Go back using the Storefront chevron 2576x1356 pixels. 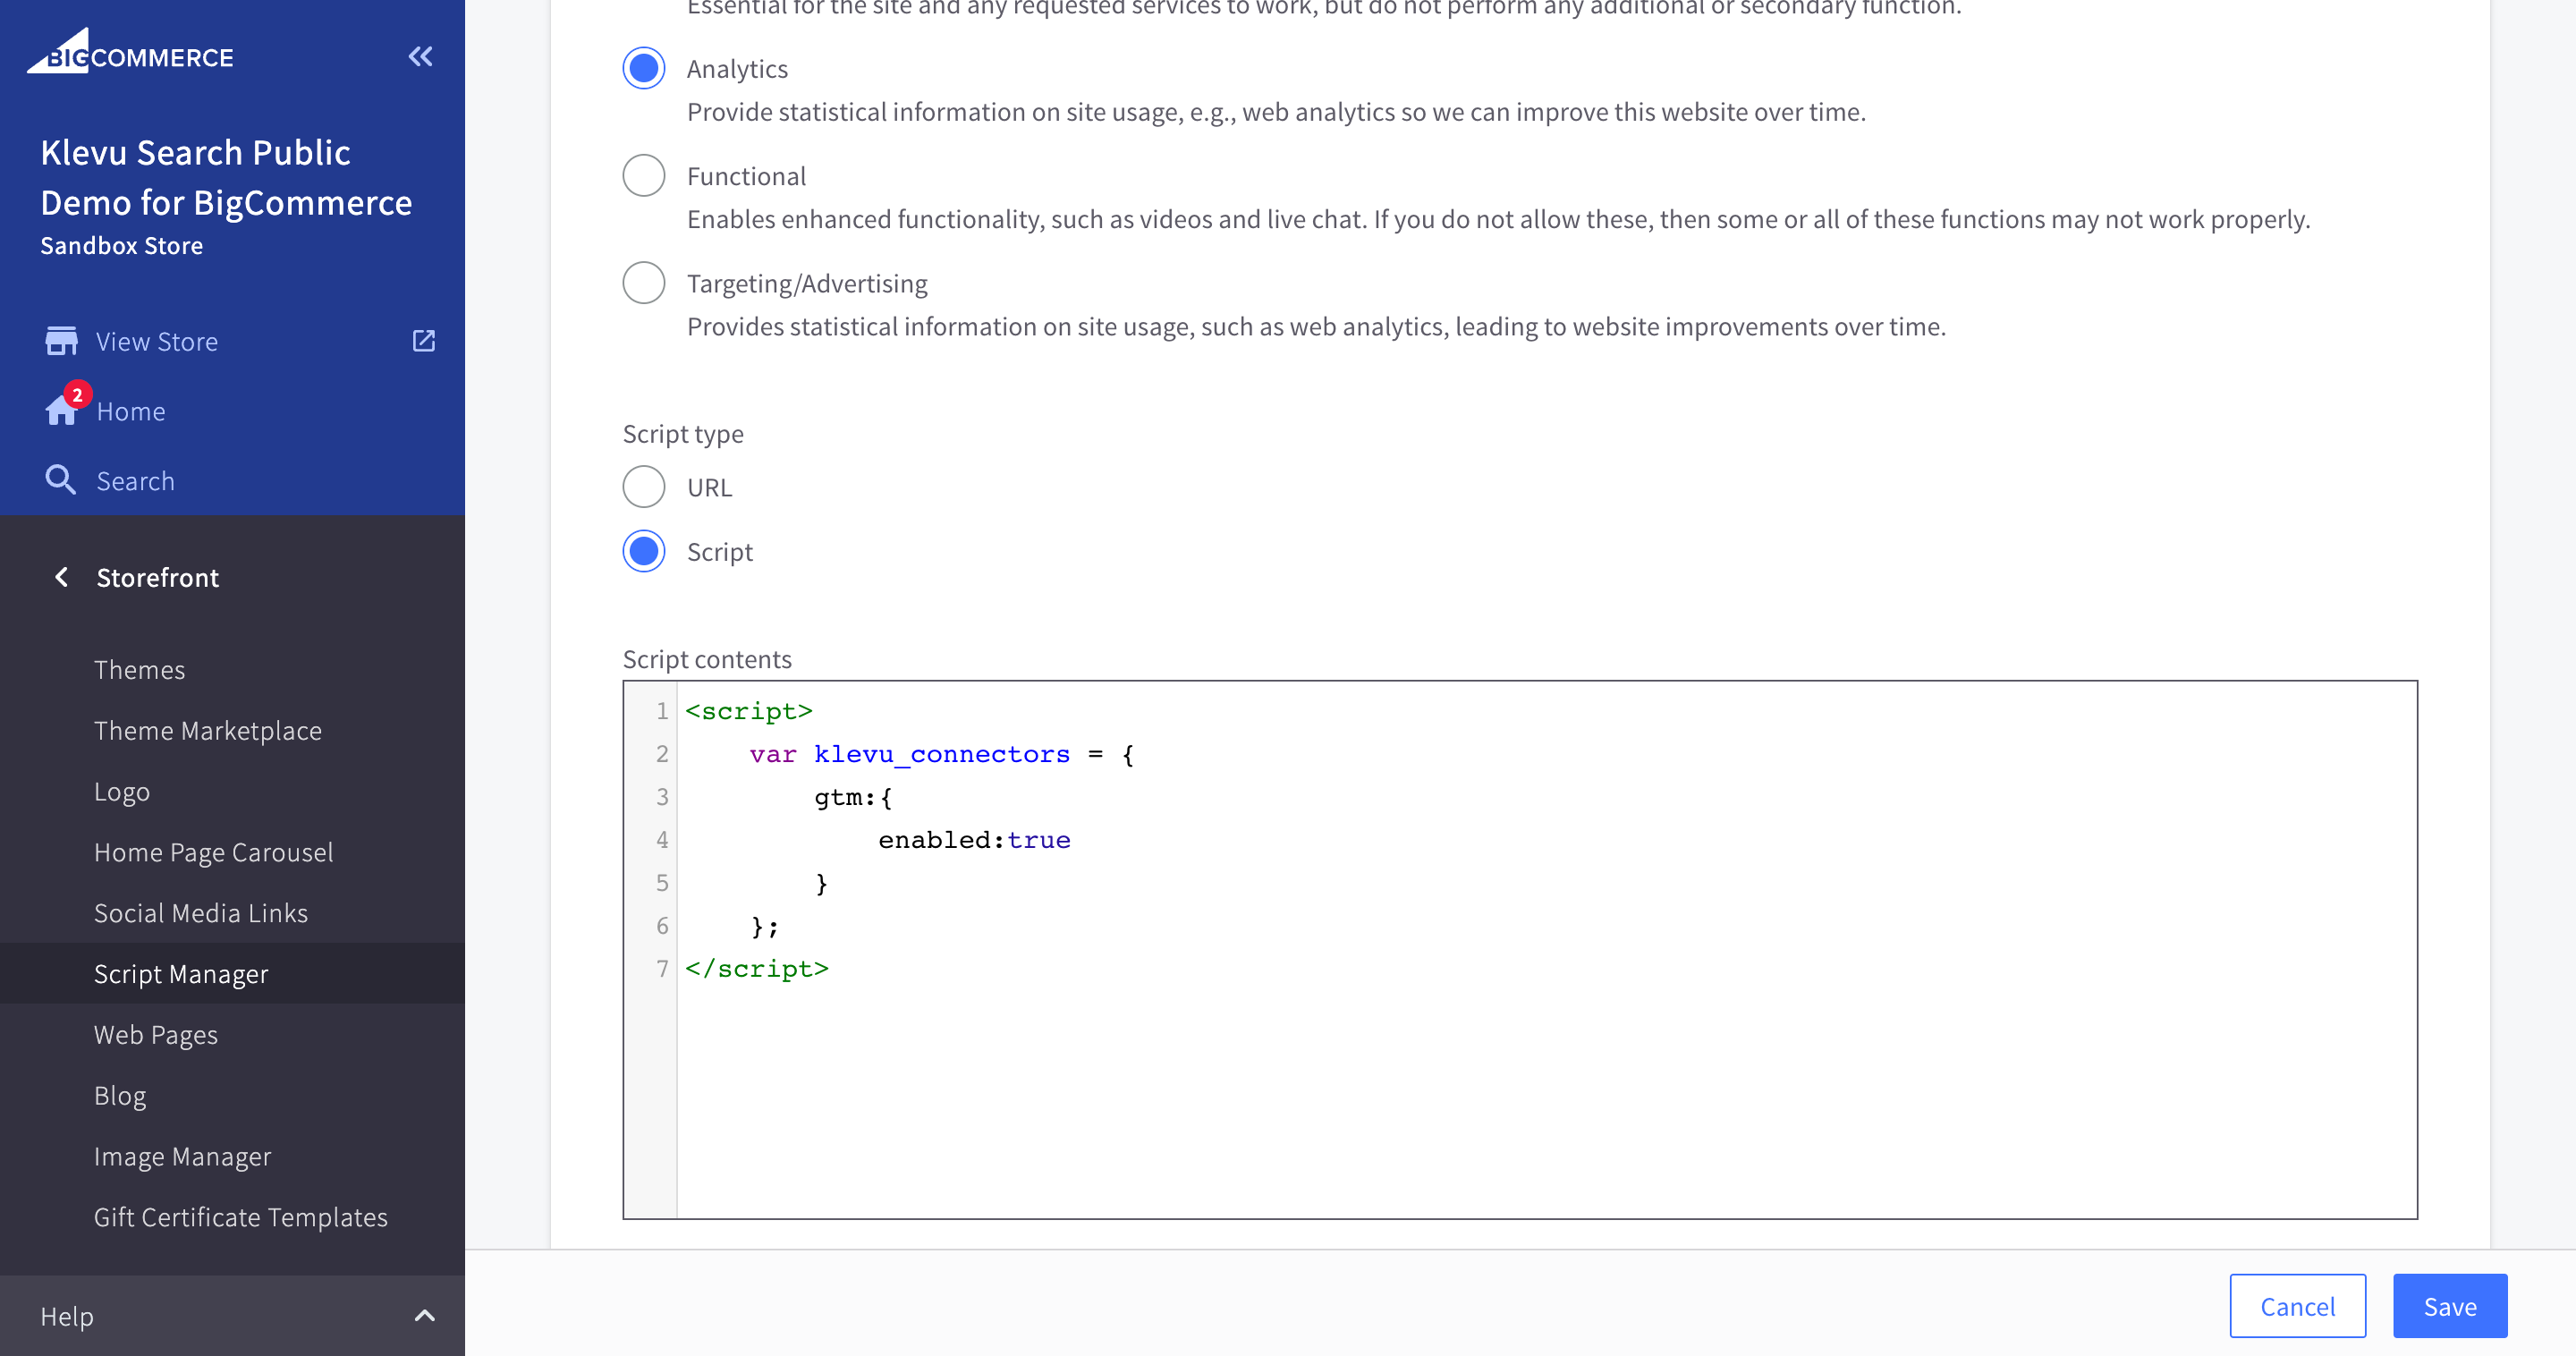[61, 577]
